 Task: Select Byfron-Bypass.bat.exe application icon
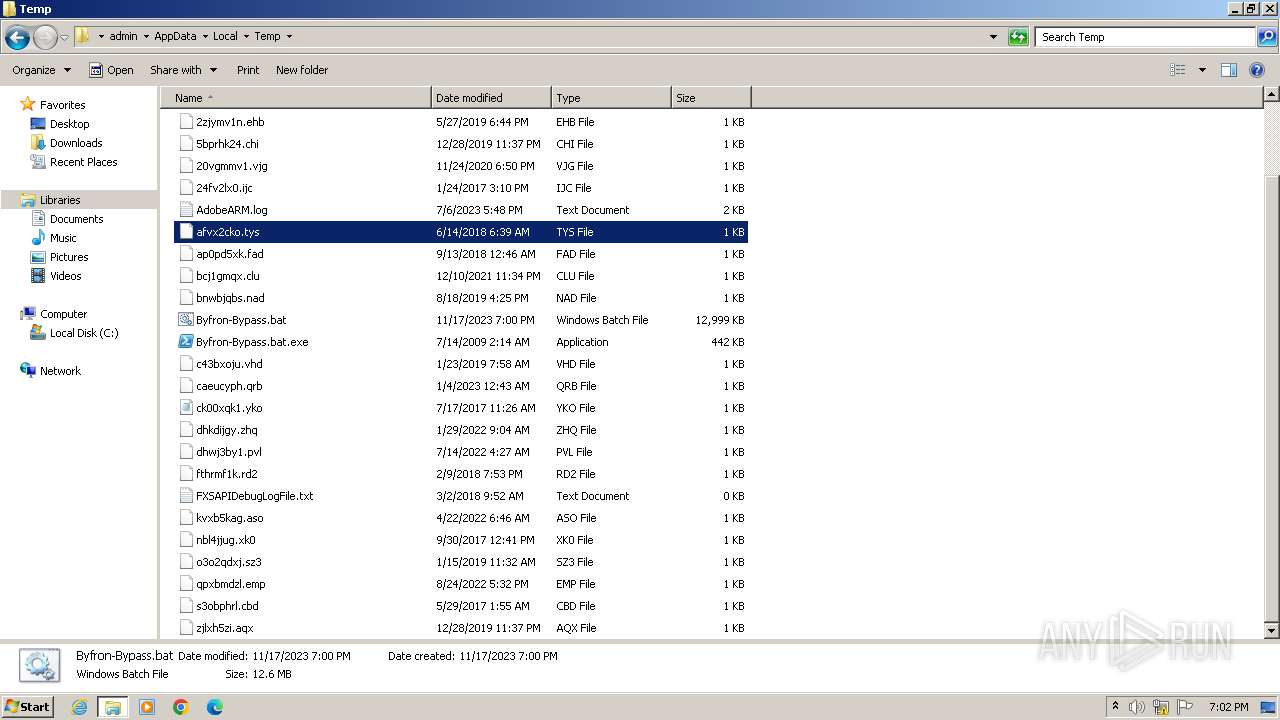[x=185, y=342]
